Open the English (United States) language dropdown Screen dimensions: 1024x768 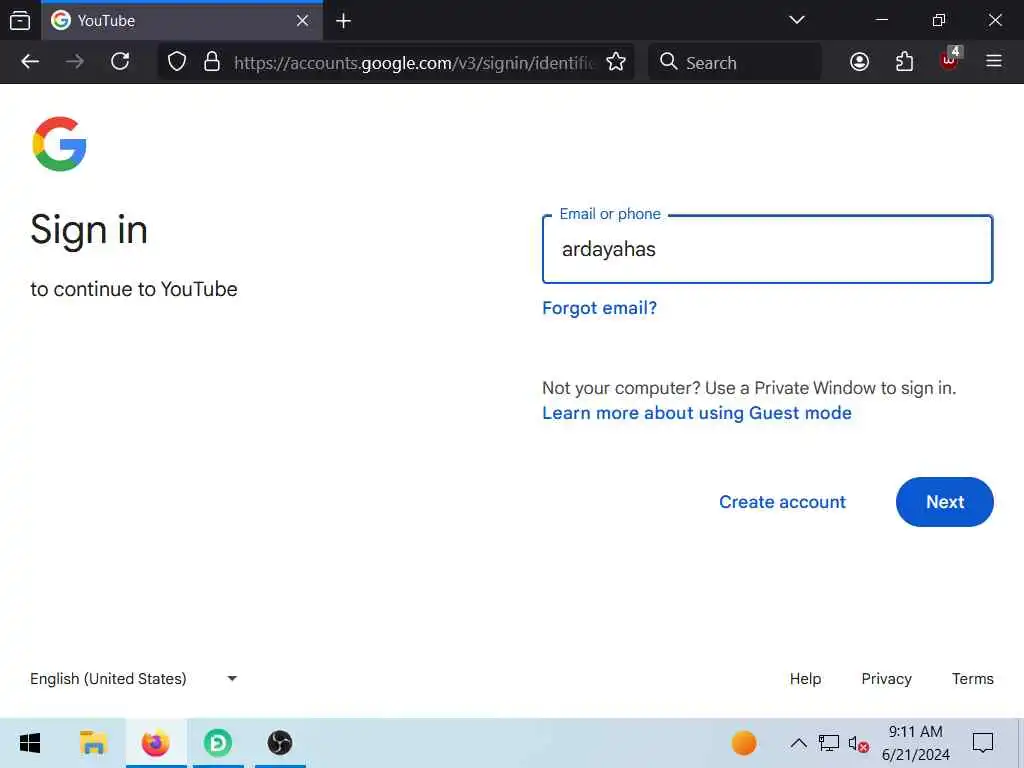click(134, 679)
